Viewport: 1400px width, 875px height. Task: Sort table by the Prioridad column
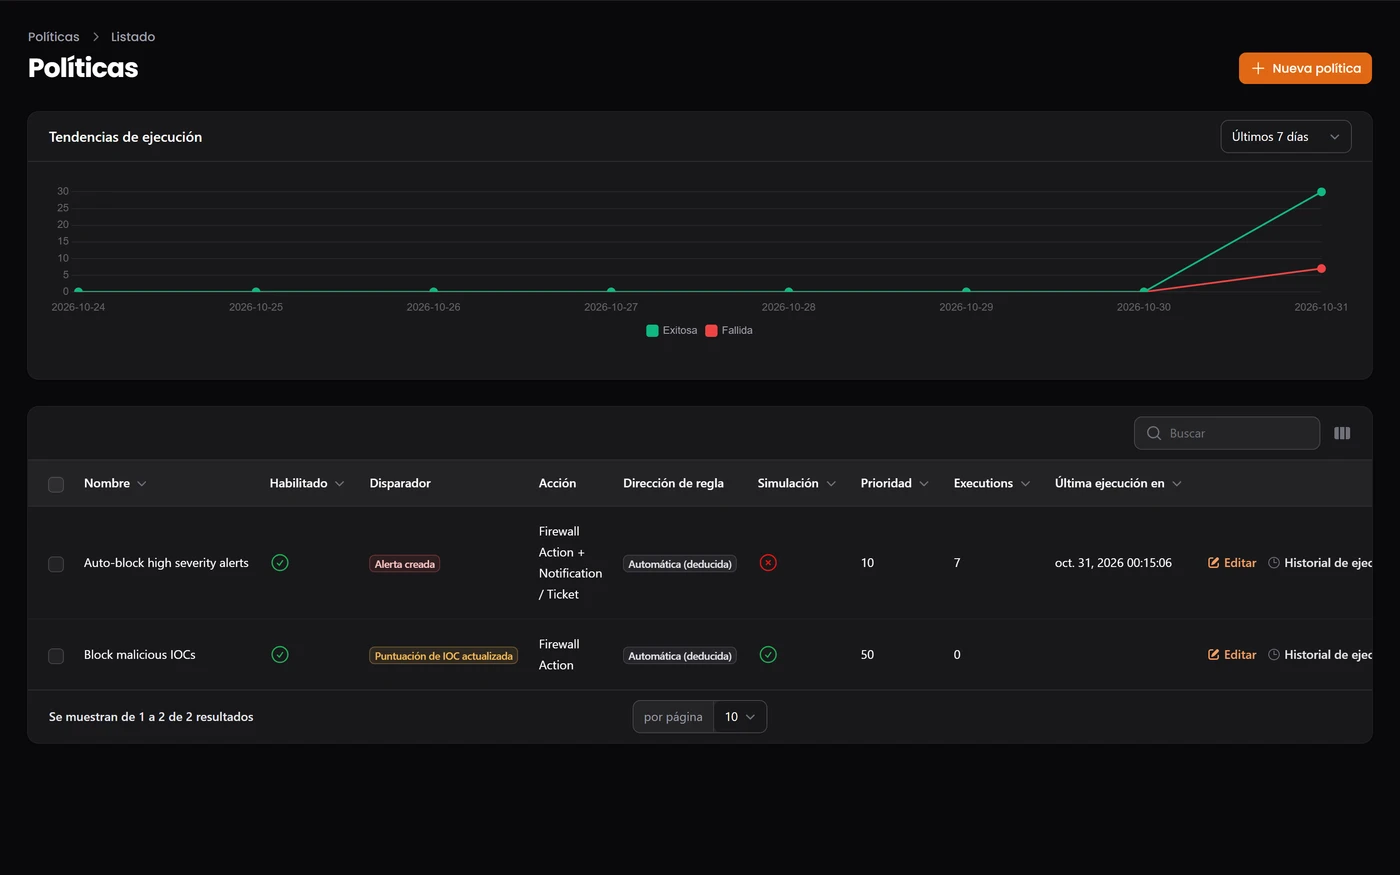pos(895,483)
